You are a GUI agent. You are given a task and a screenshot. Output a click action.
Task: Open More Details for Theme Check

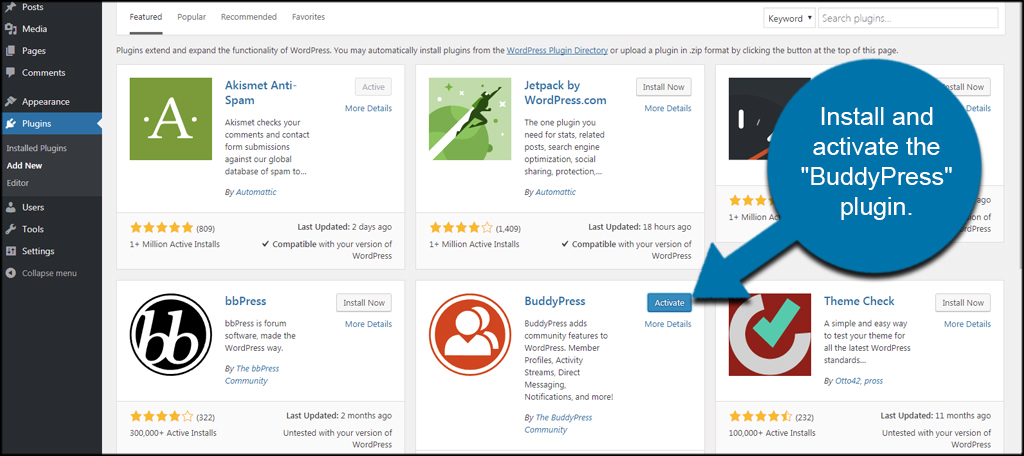967,324
